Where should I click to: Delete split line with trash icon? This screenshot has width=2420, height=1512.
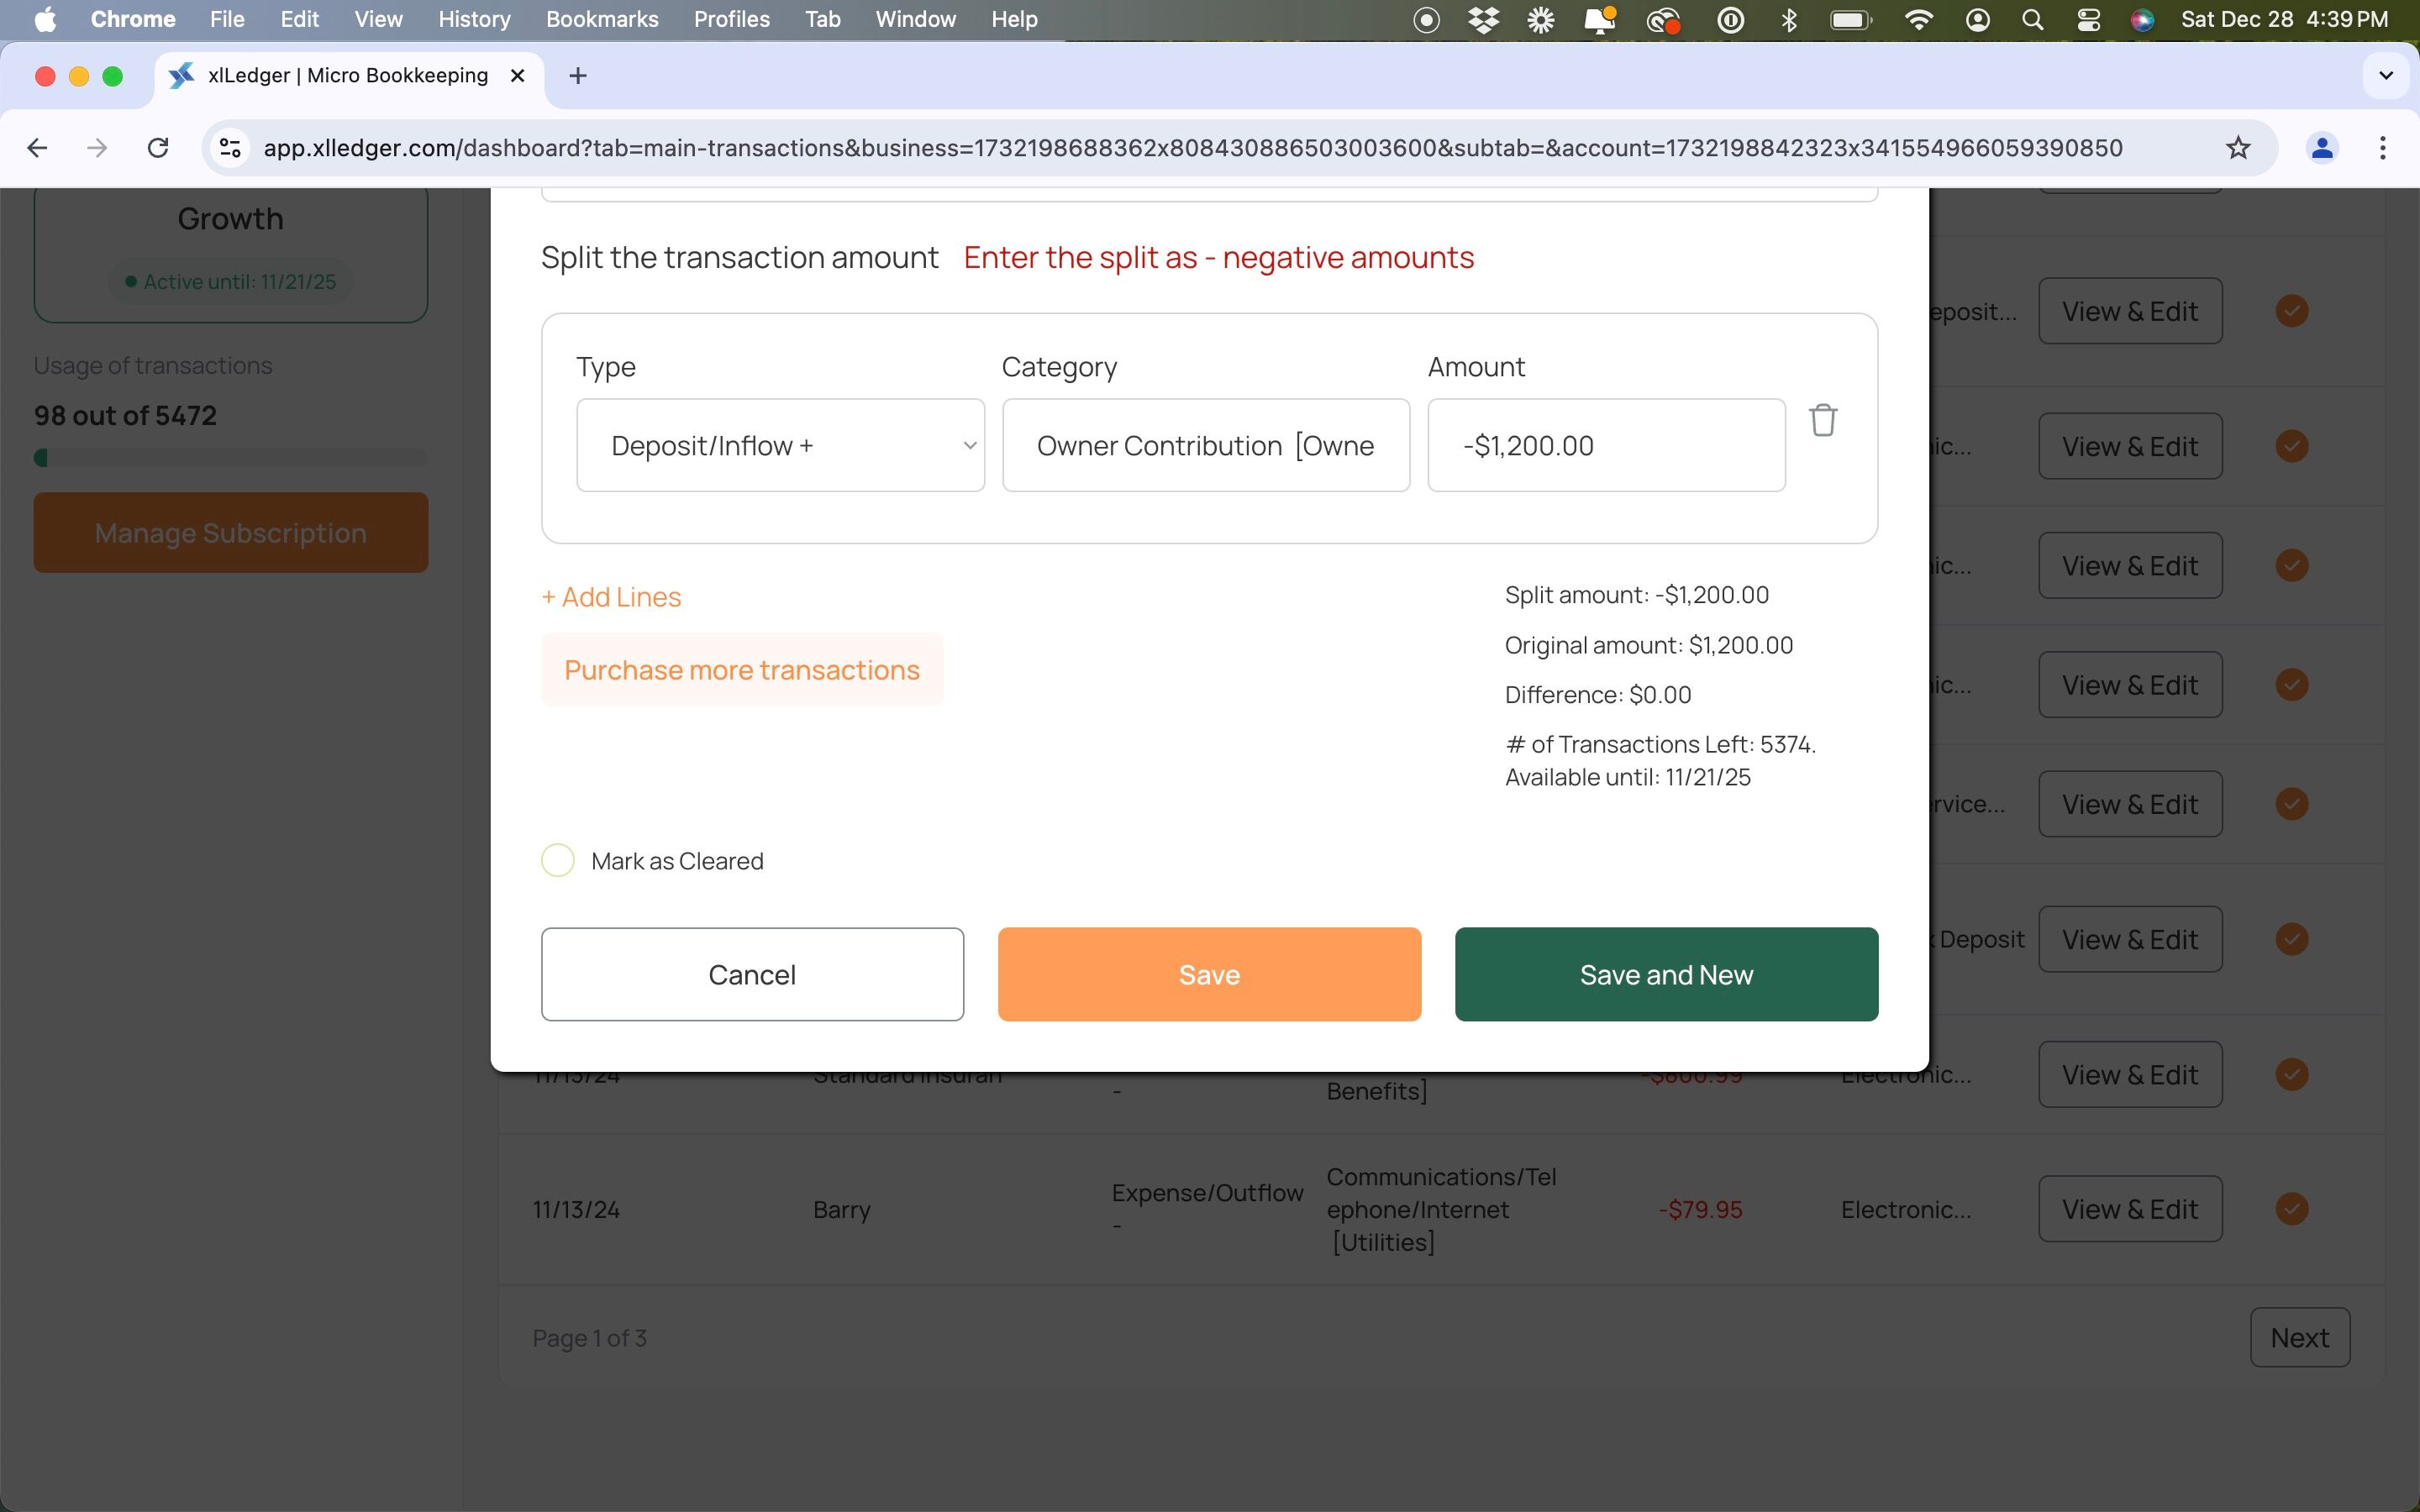pyautogui.click(x=1822, y=421)
